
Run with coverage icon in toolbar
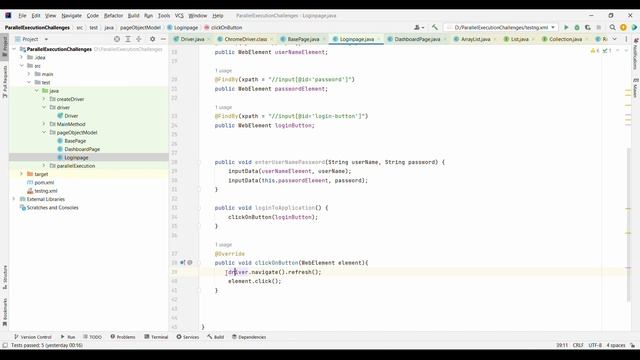tap(588, 27)
